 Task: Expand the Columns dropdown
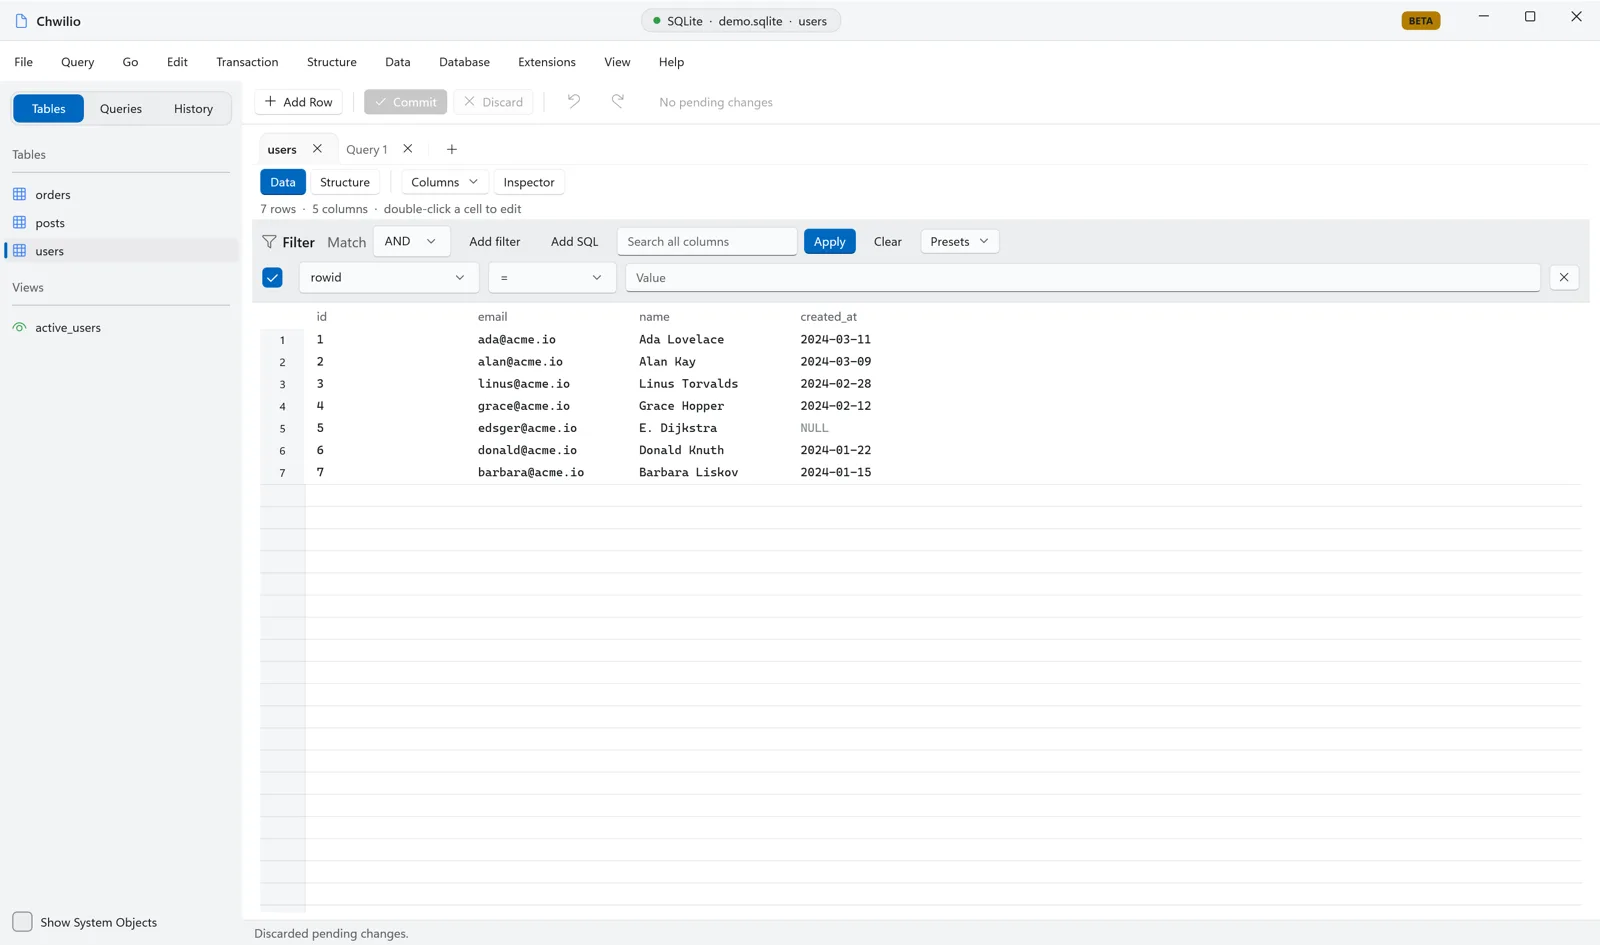[445, 182]
